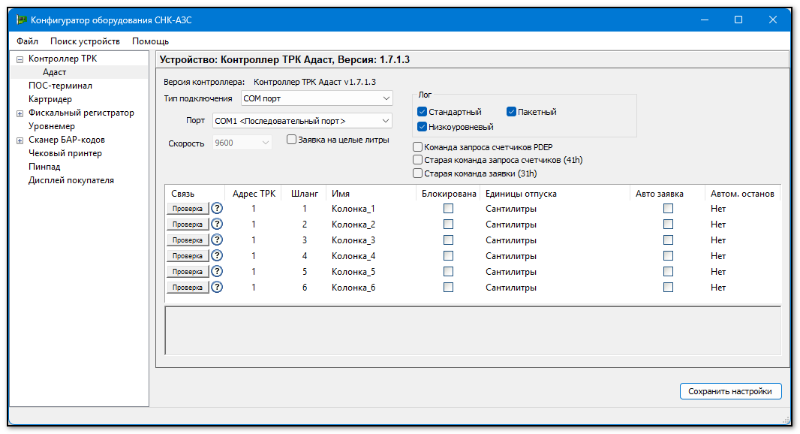
Task: Click the help icon for Колонка_2 row
Action: coord(216,224)
